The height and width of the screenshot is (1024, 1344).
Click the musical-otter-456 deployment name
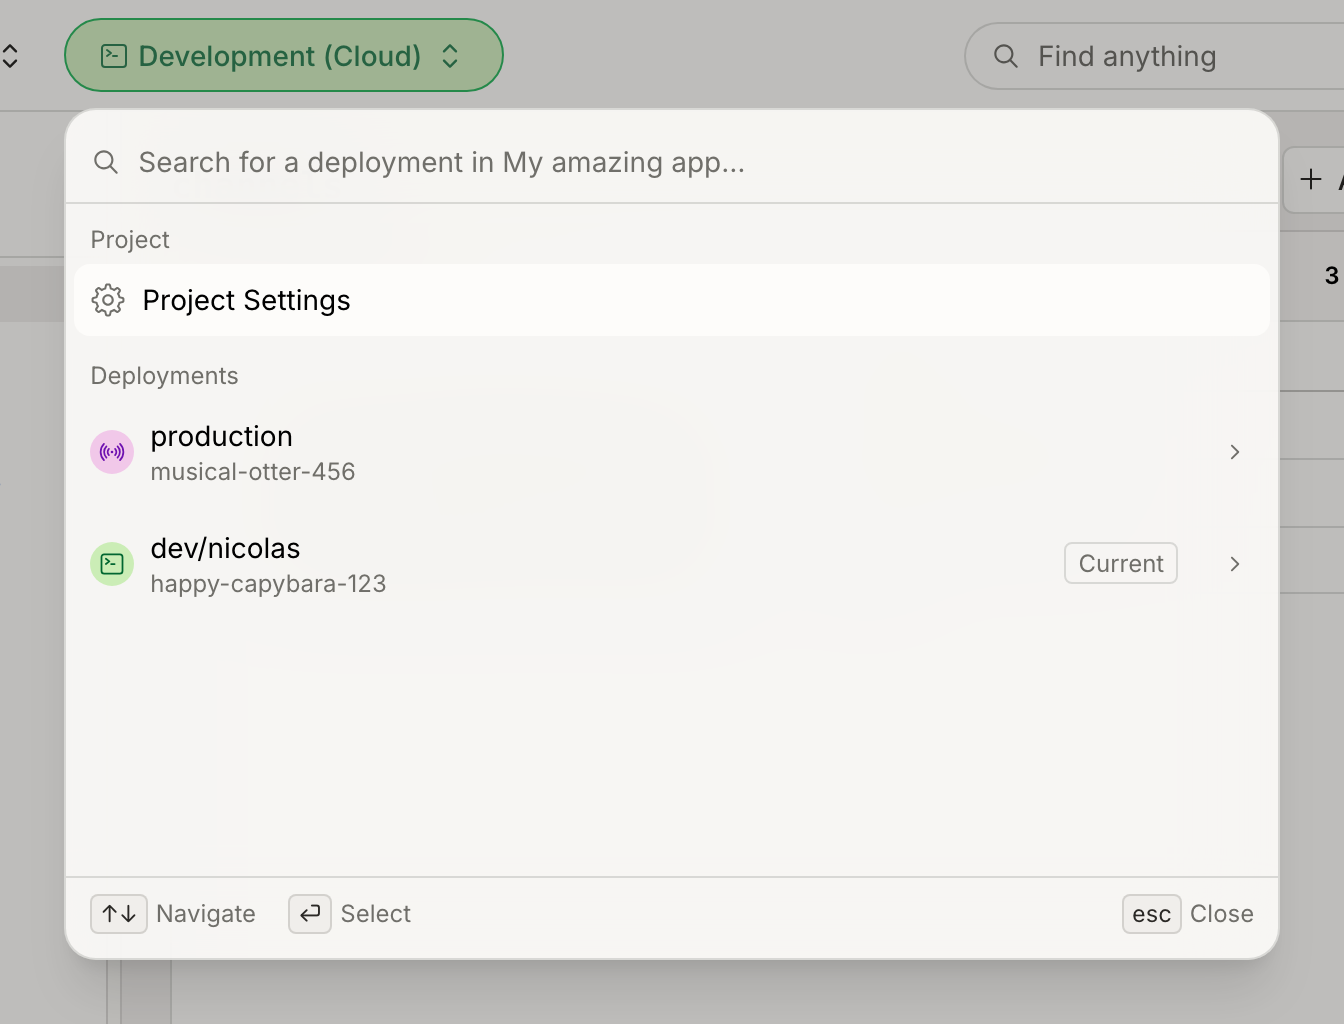[x=253, y=472]
